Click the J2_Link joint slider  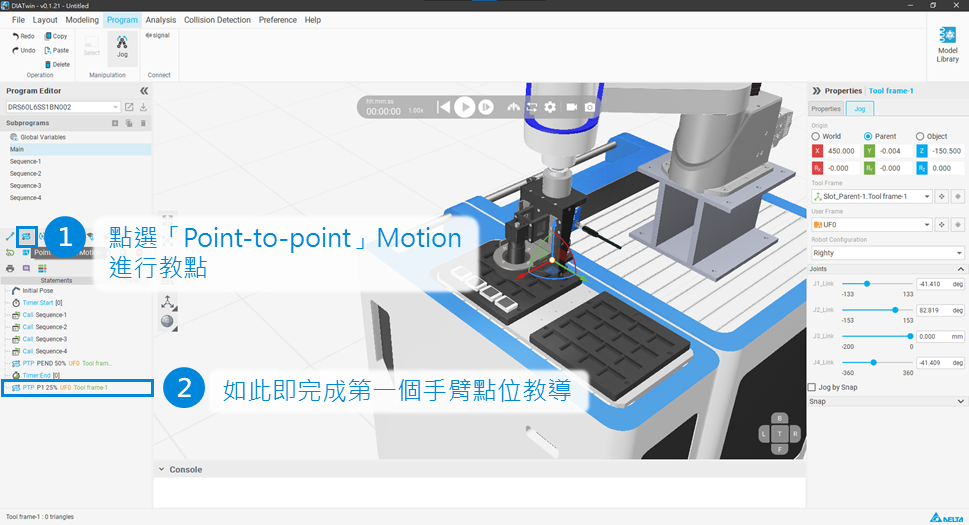878,310
